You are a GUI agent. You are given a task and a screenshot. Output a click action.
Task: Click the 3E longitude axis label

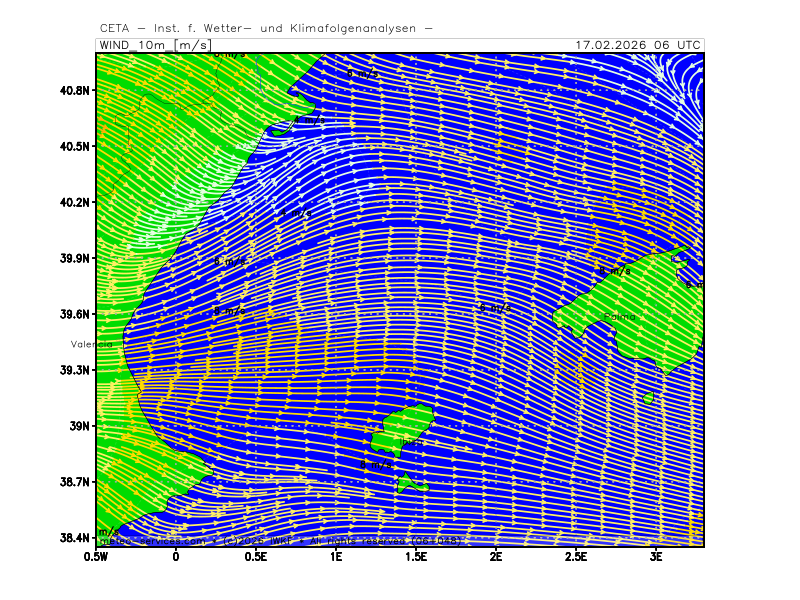coord(656,556)
